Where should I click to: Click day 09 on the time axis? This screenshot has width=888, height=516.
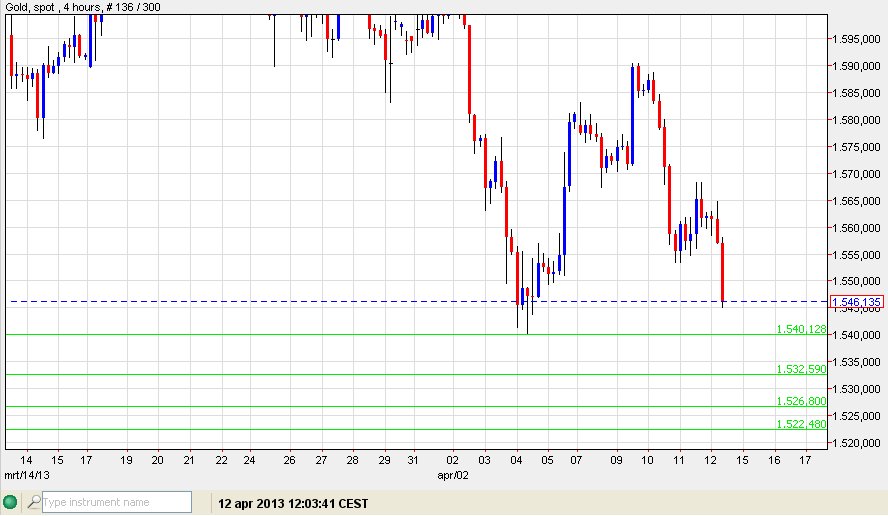point(616,460)
